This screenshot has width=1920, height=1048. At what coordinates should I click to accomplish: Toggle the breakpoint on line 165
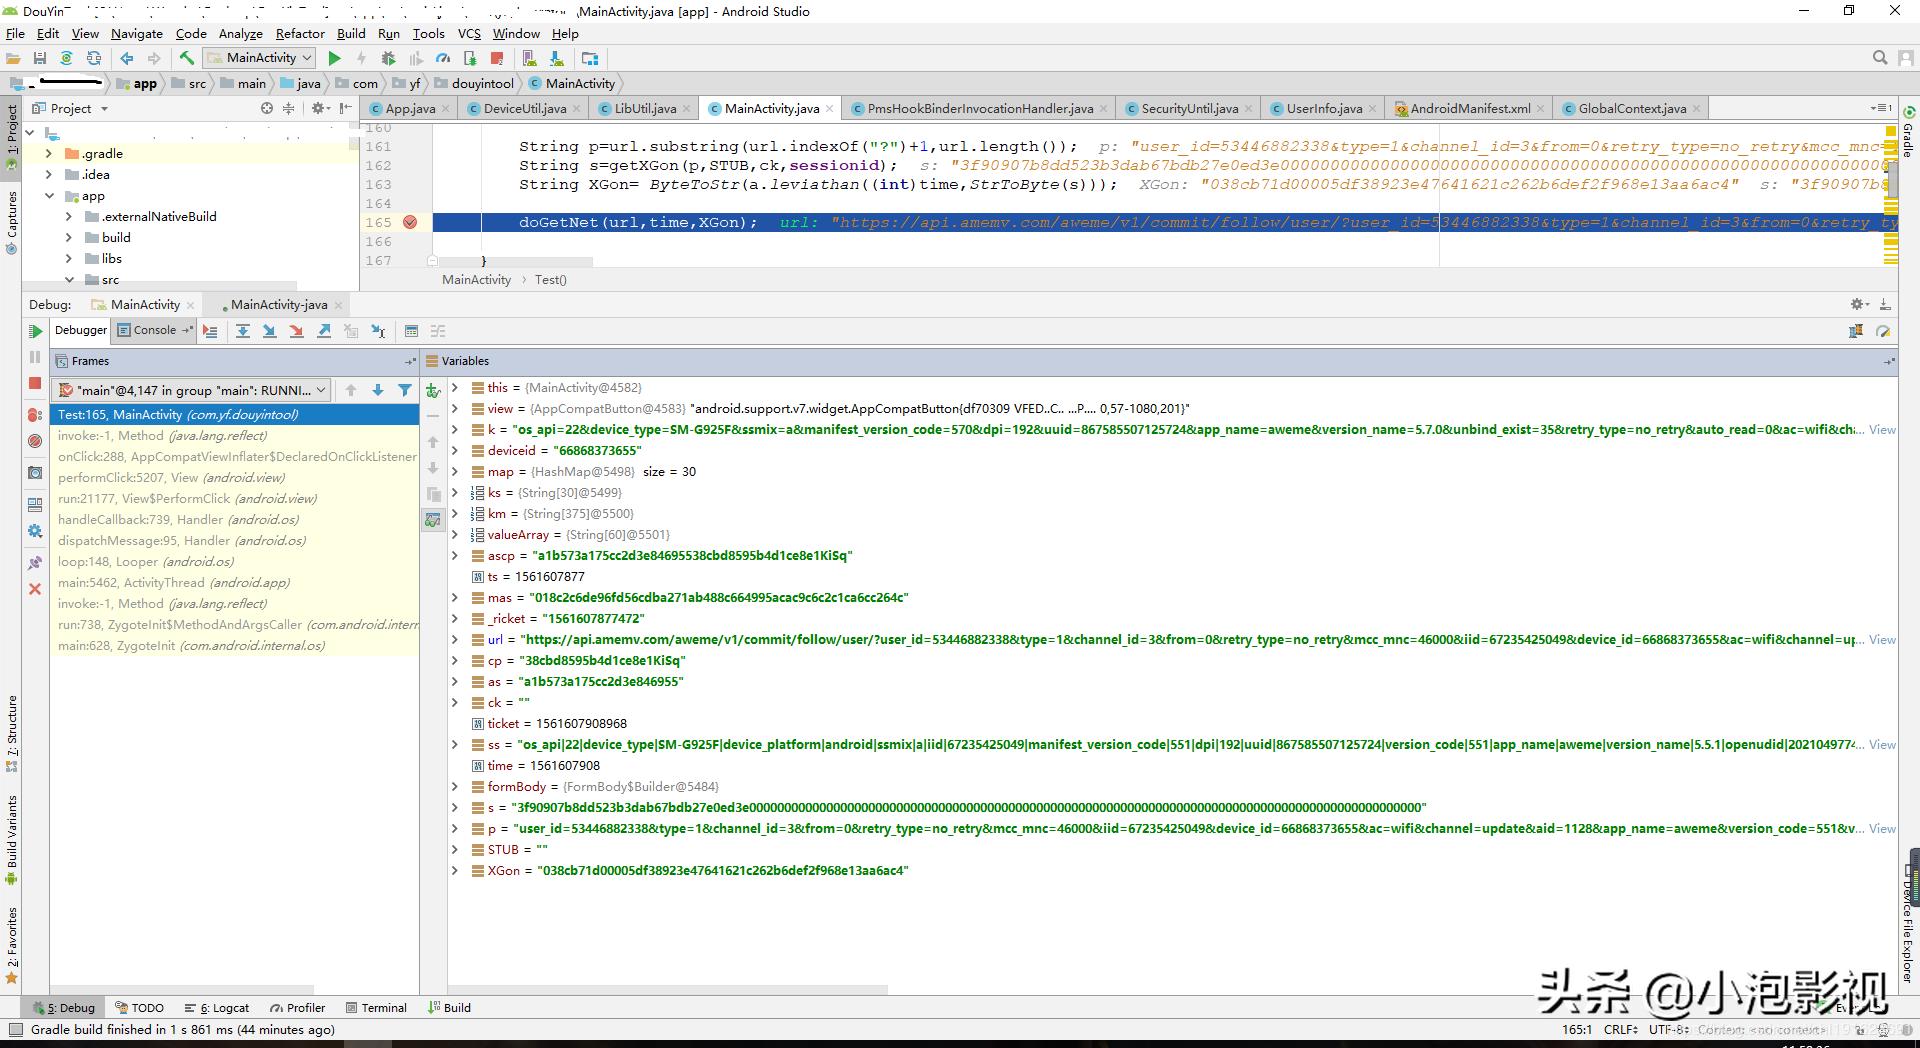pos(410,222)
